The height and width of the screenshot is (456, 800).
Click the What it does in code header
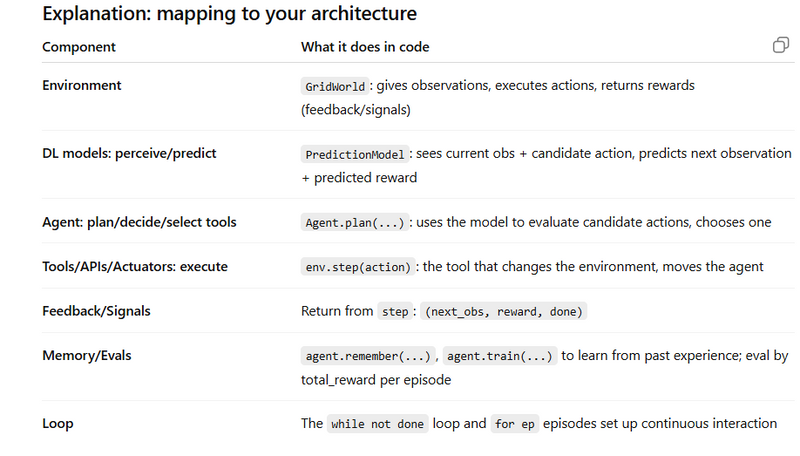point(365,47)
